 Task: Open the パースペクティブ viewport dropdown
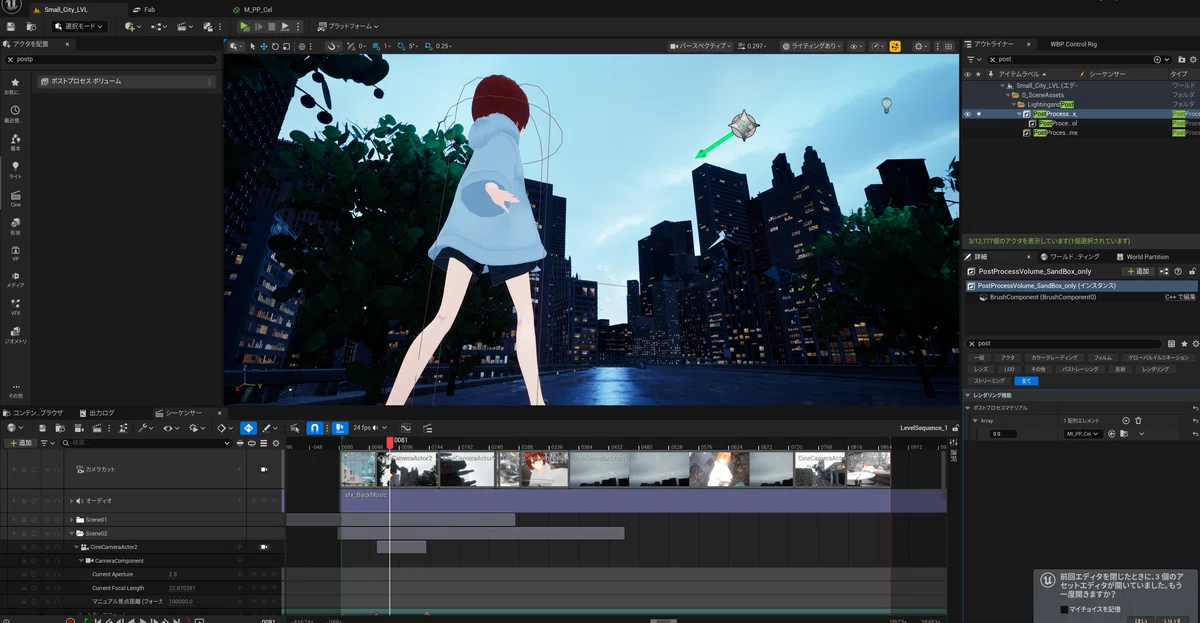702,46
